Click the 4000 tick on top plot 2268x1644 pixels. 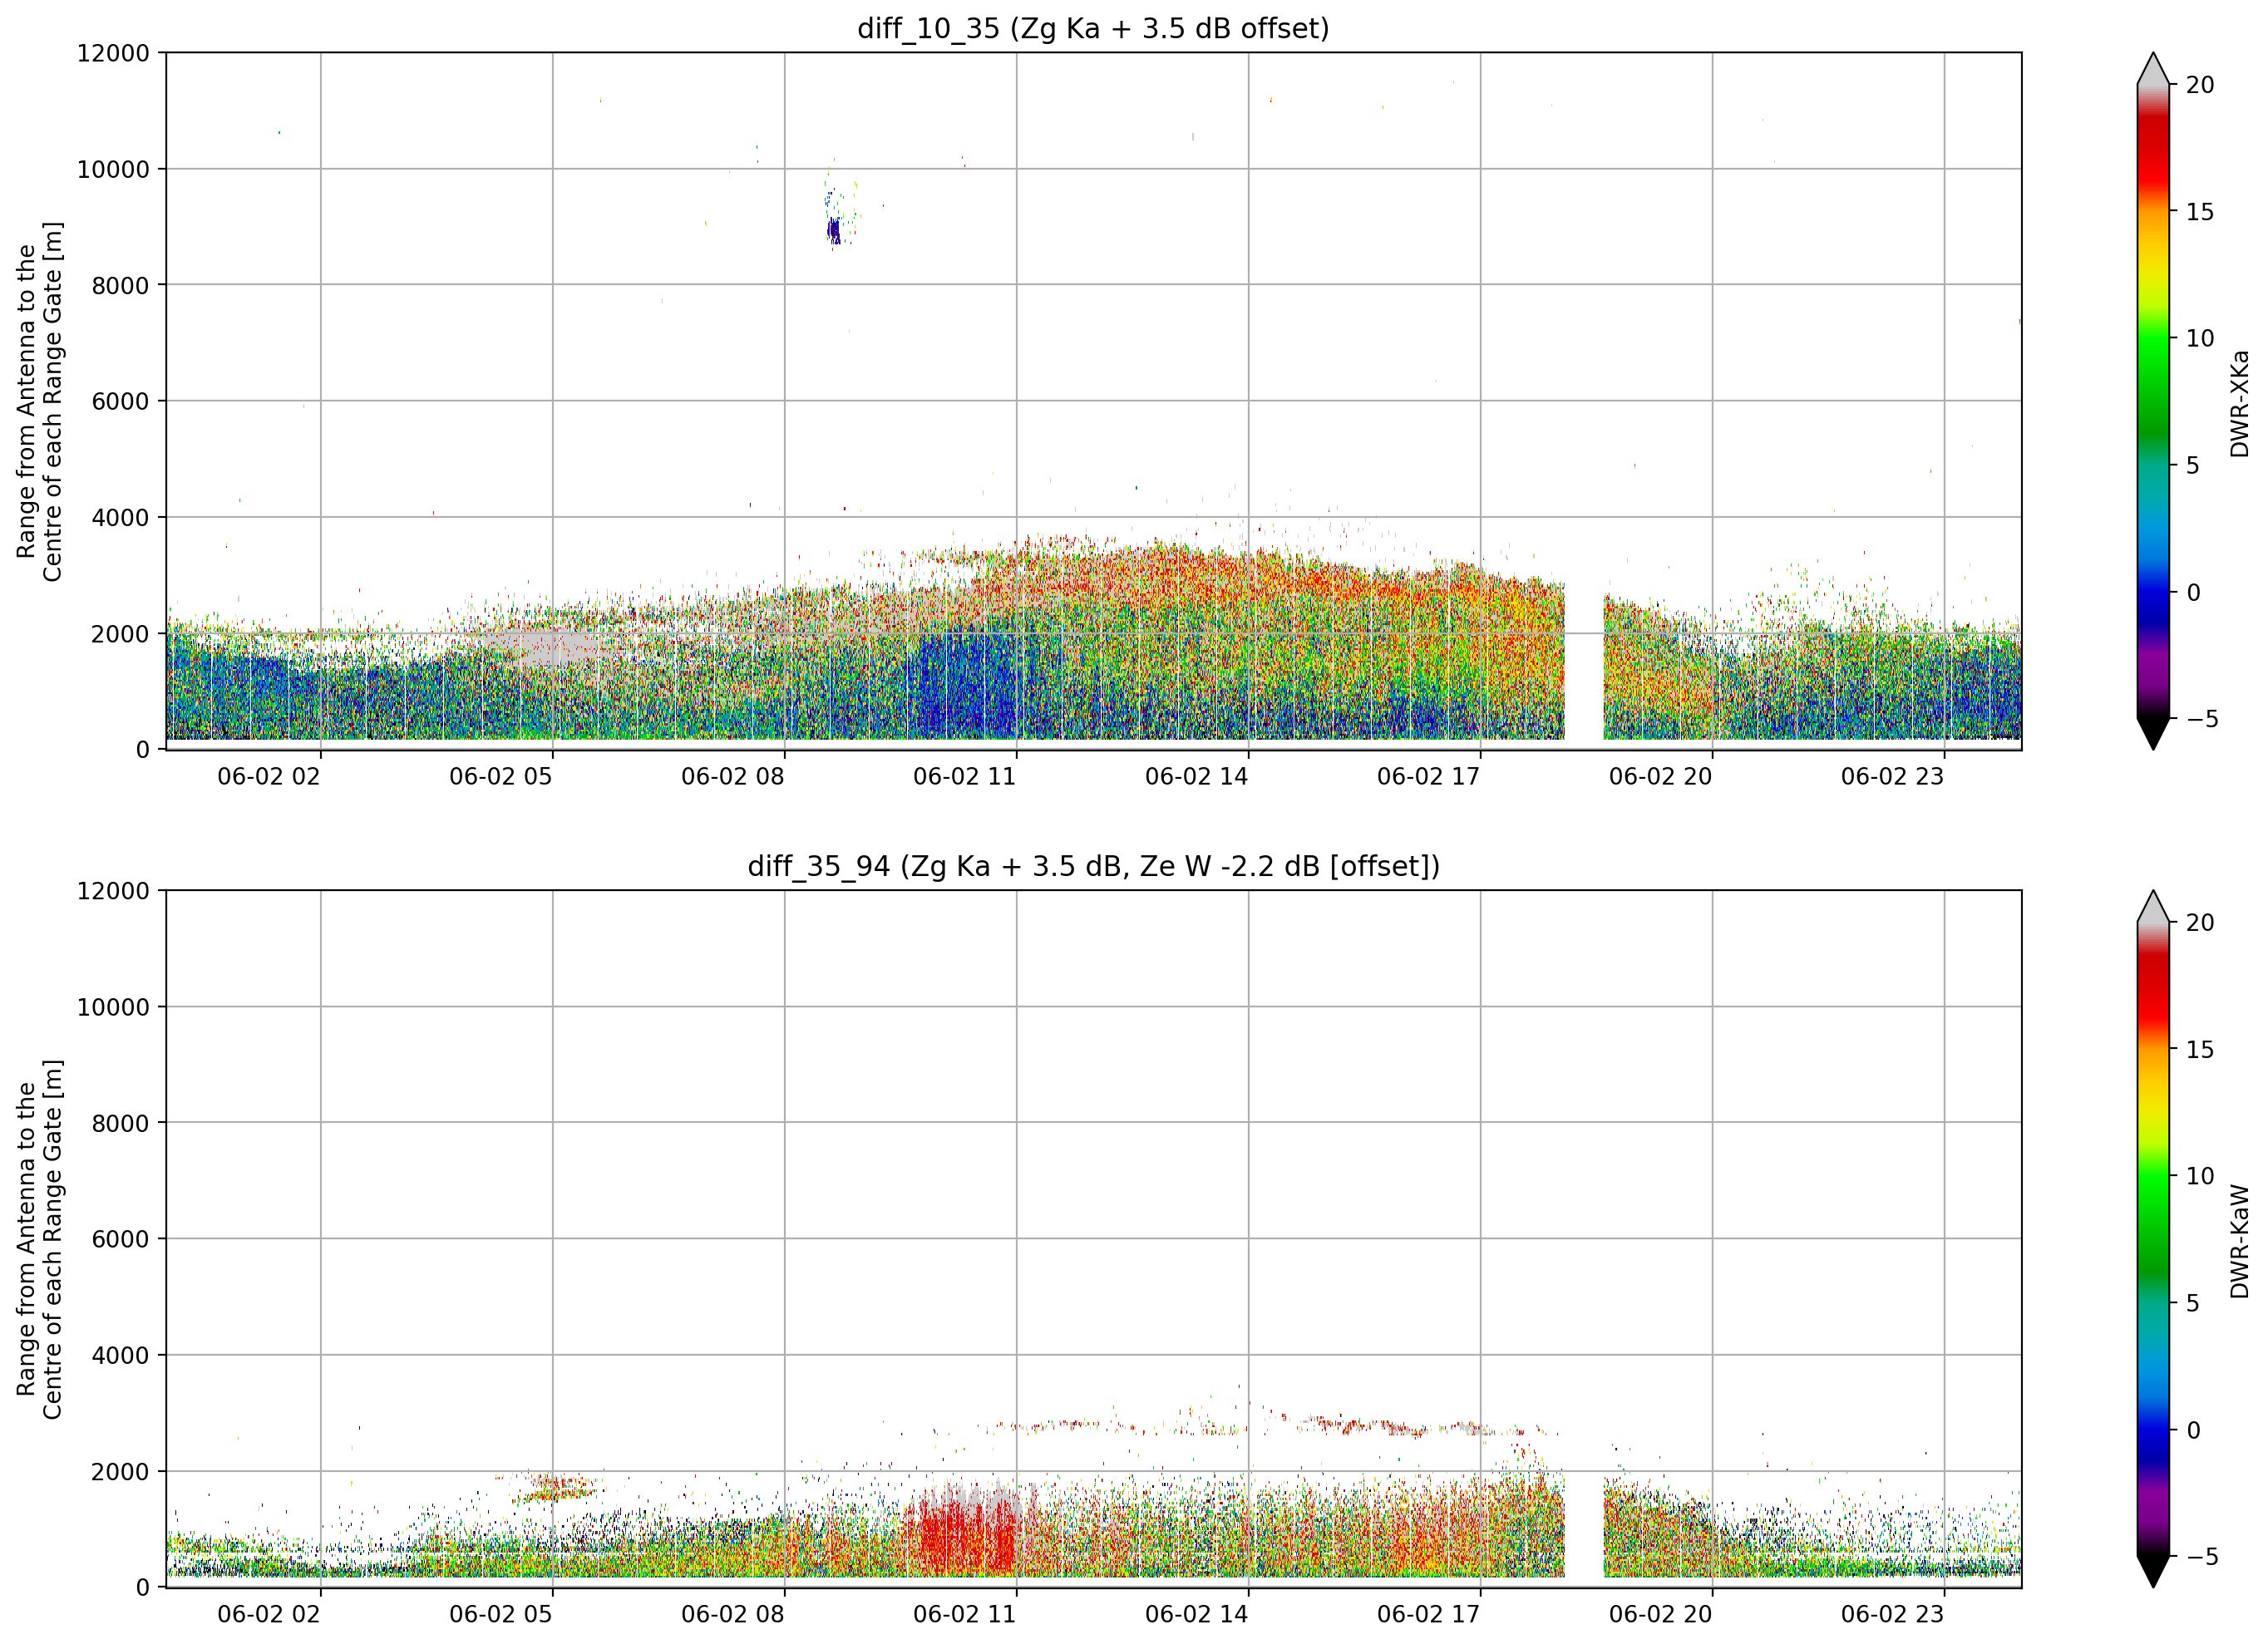pyautogui.click(x=120, y=517)
